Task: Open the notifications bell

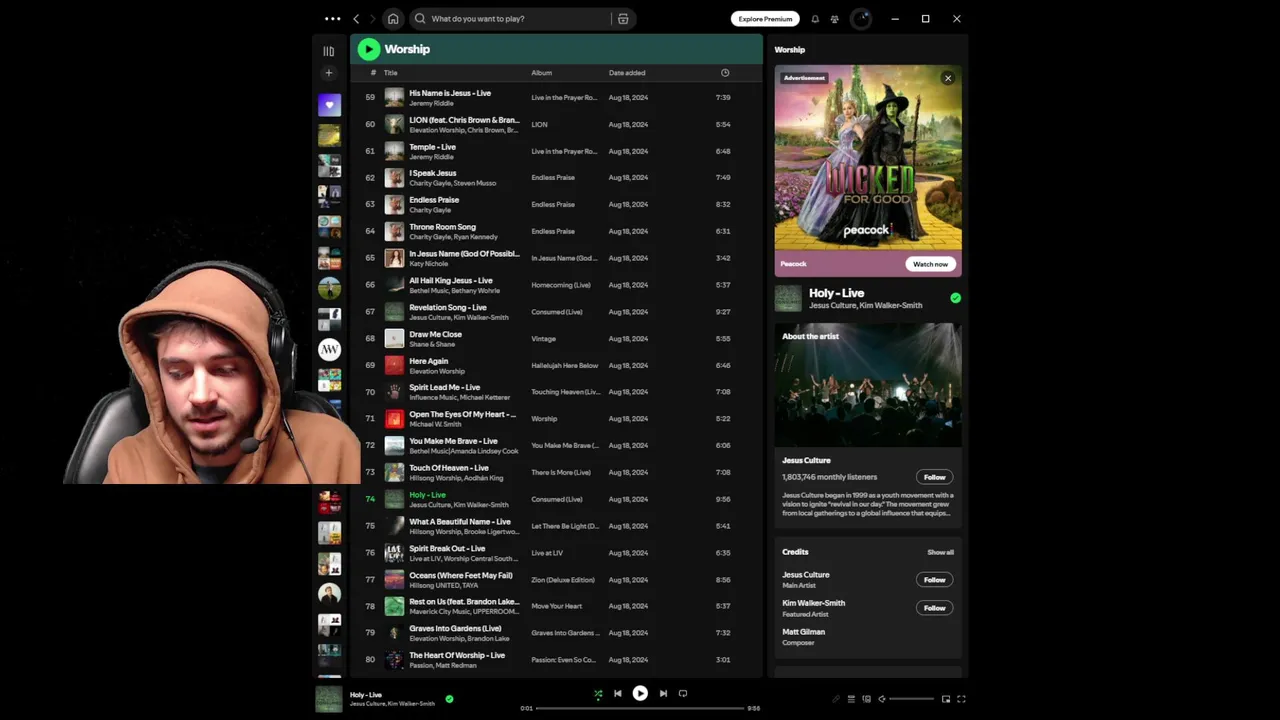Action: coord(815,19)
